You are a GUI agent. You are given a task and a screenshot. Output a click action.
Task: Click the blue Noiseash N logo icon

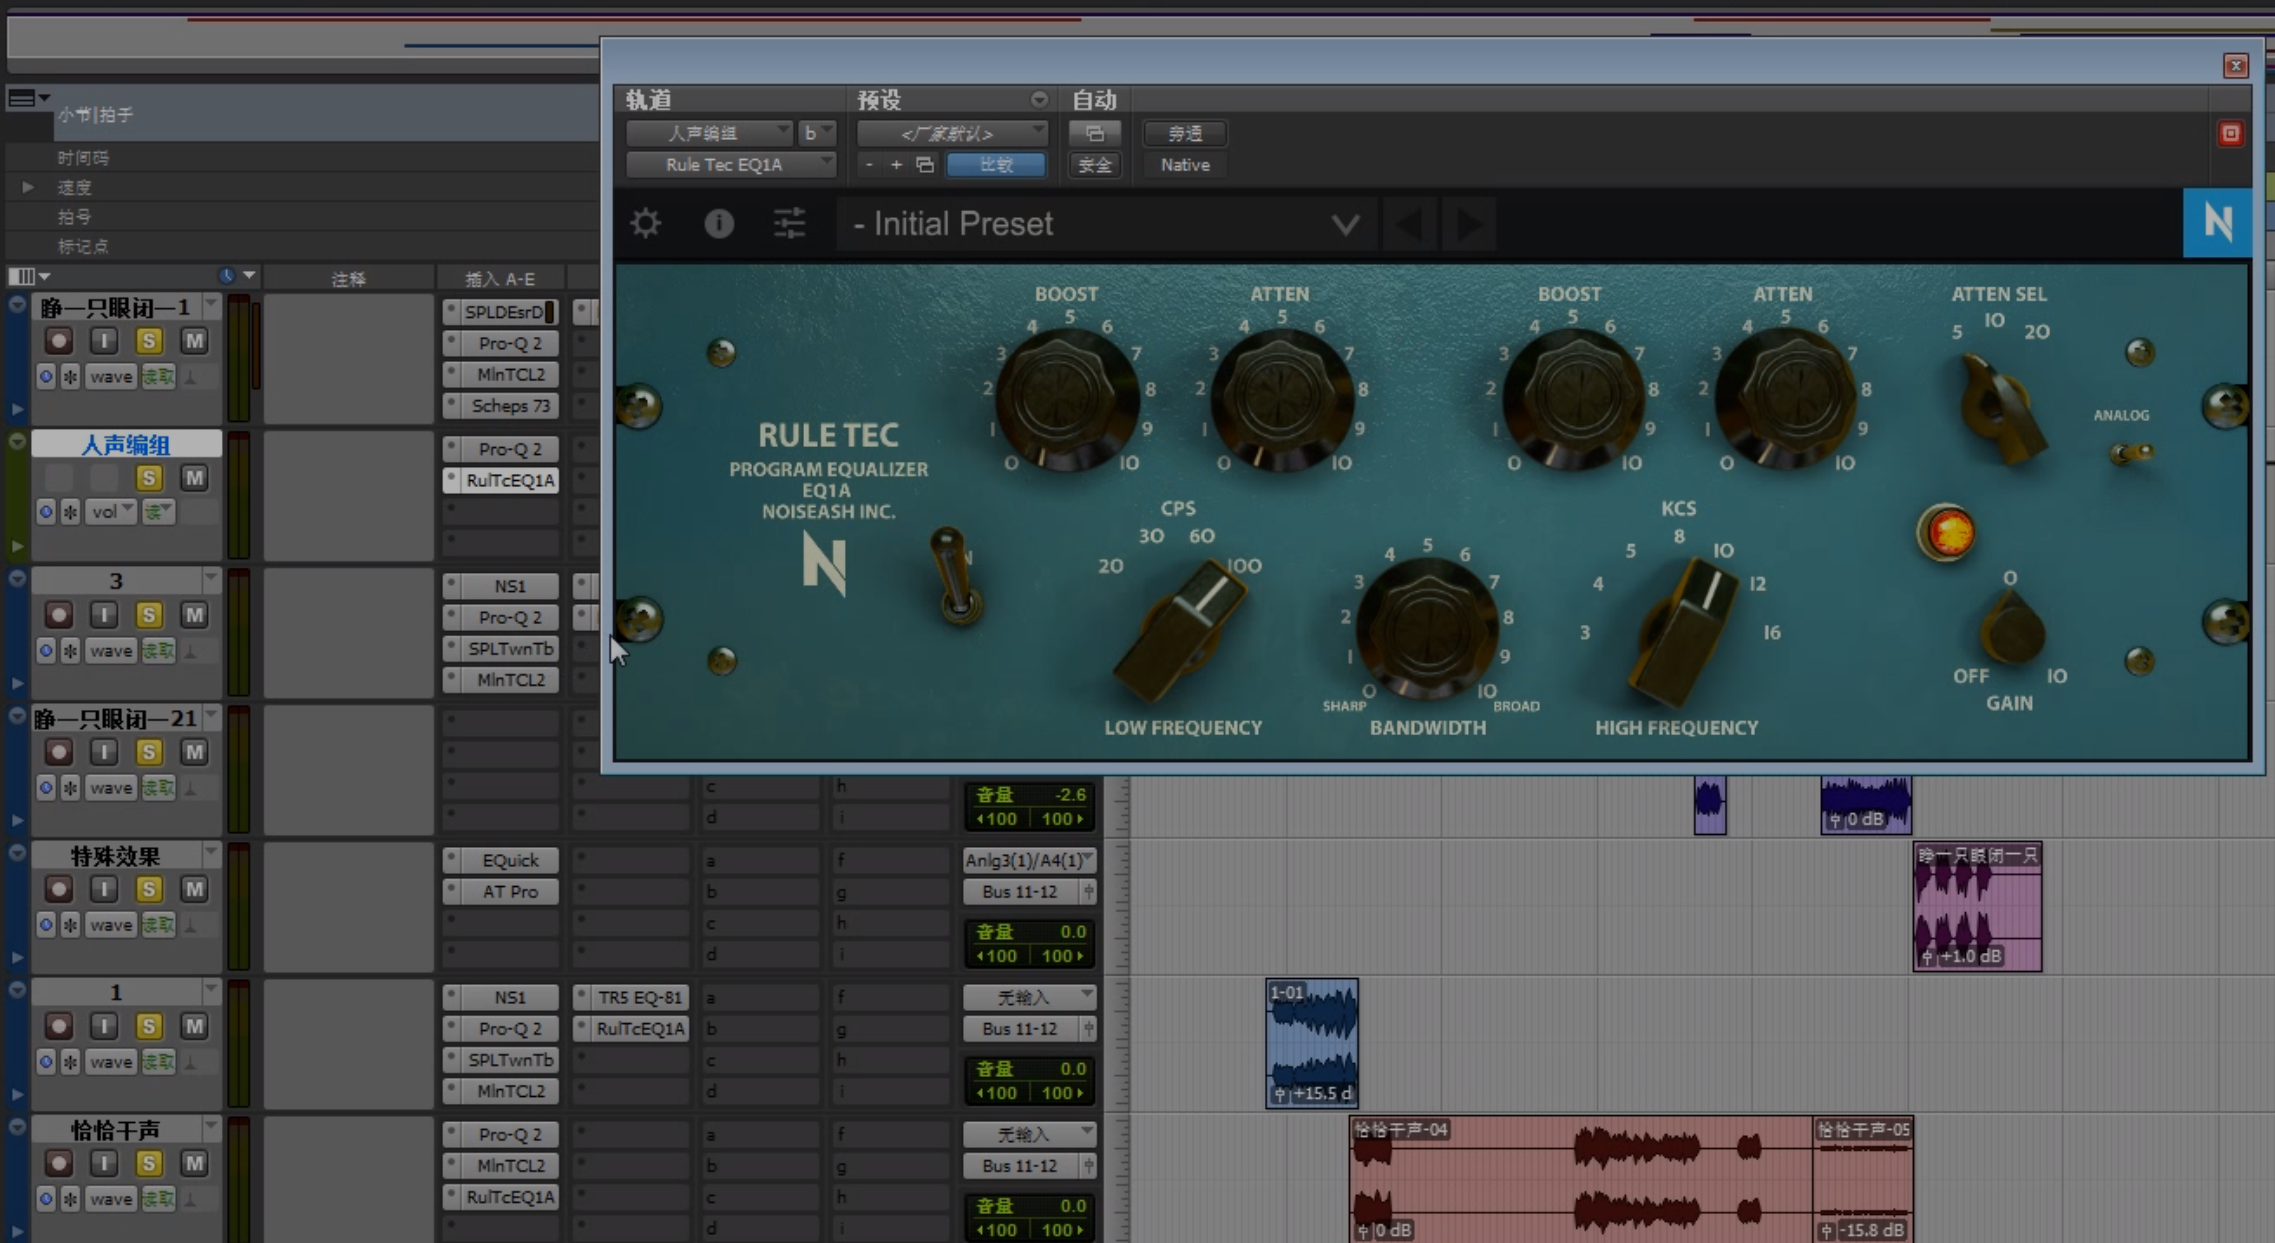click(2216, 222)
